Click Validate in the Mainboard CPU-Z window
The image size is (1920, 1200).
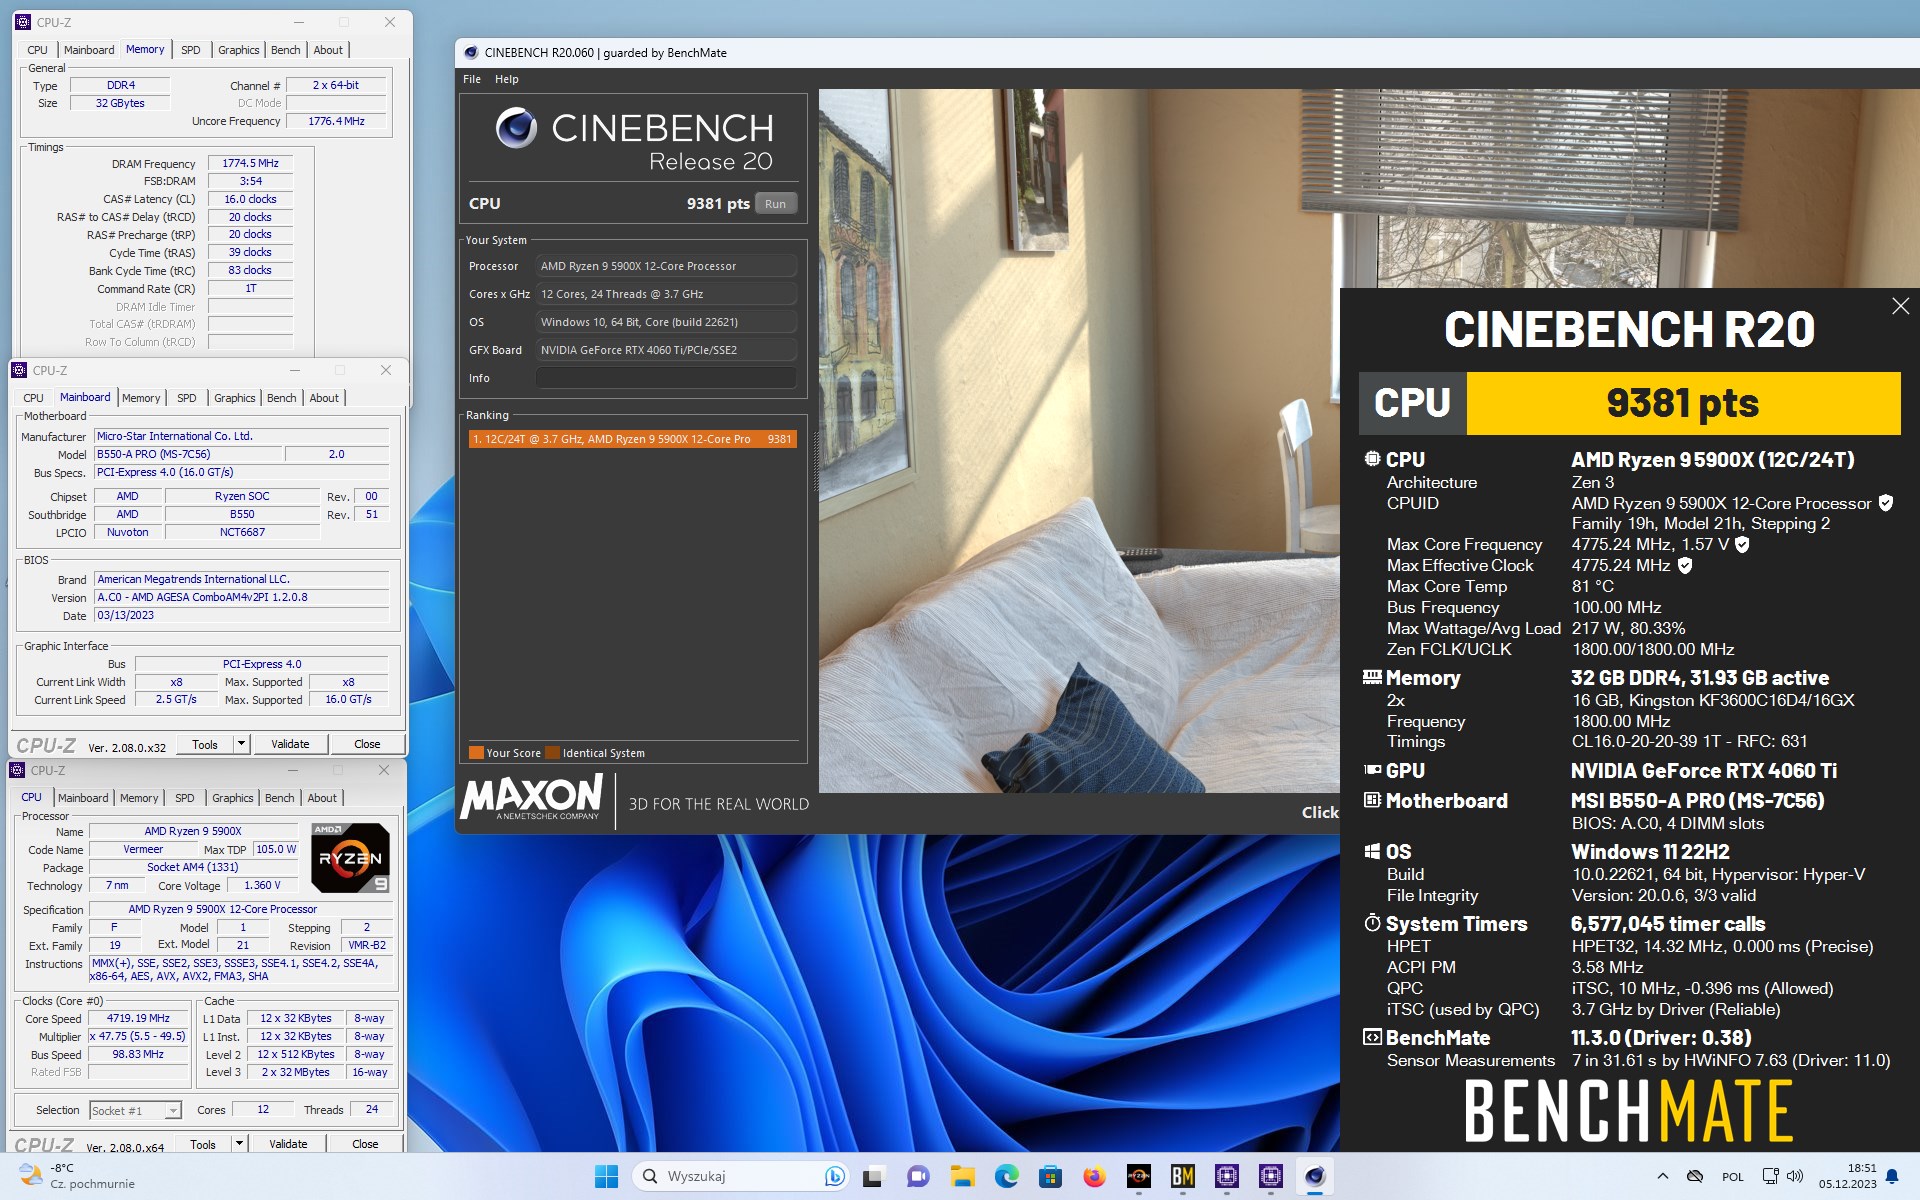pos(290,744)
